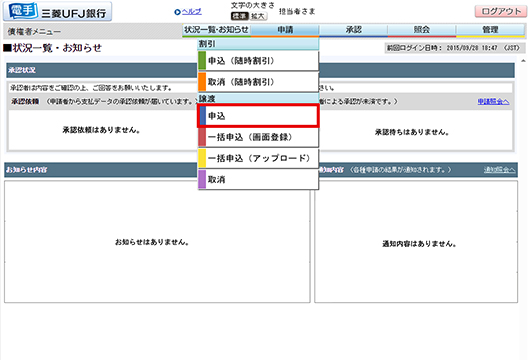Click the 割引 section header in menu

point(258,44)
